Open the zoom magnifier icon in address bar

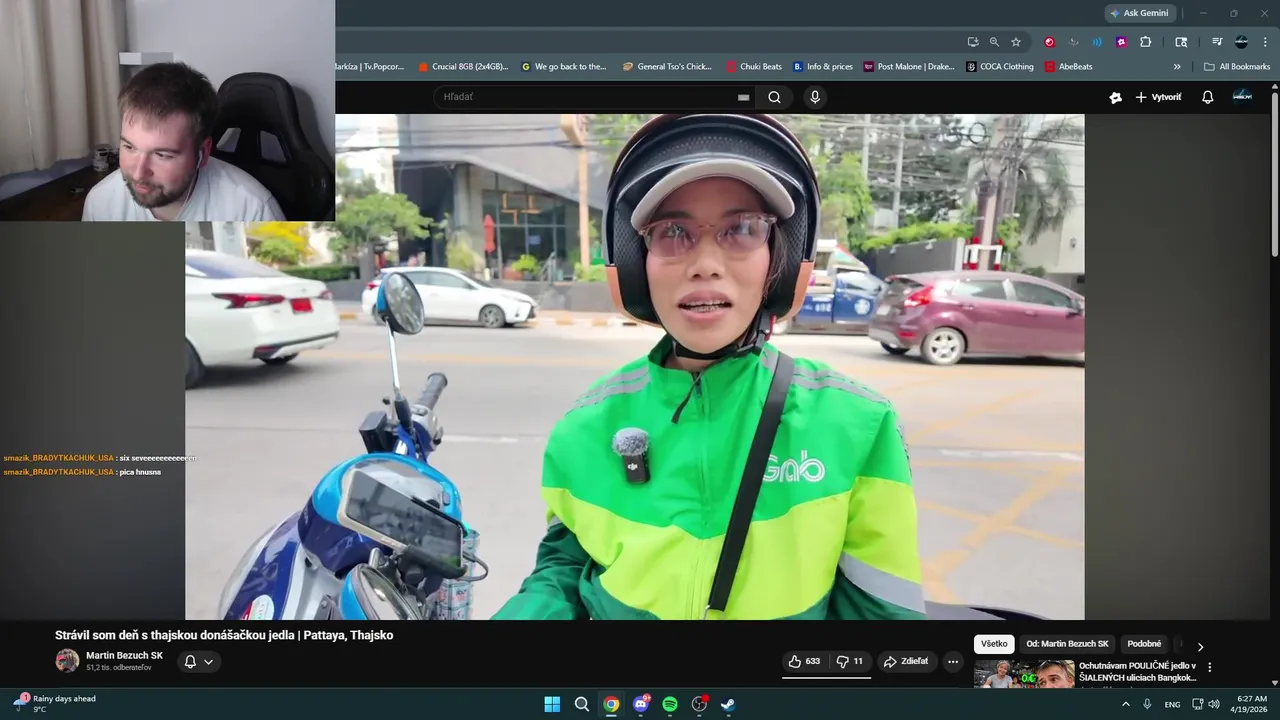pos(994,42)
